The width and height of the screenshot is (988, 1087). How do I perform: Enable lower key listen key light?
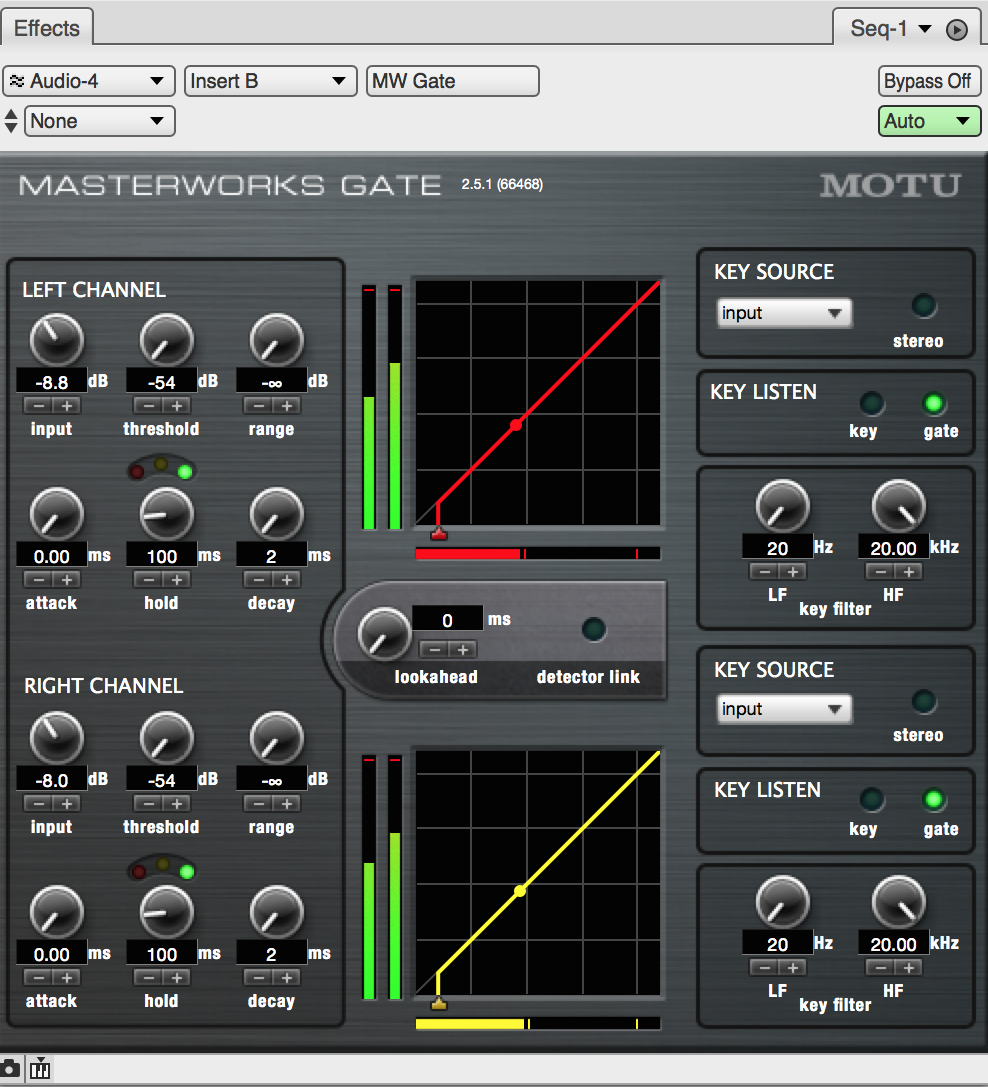(872, 800)
